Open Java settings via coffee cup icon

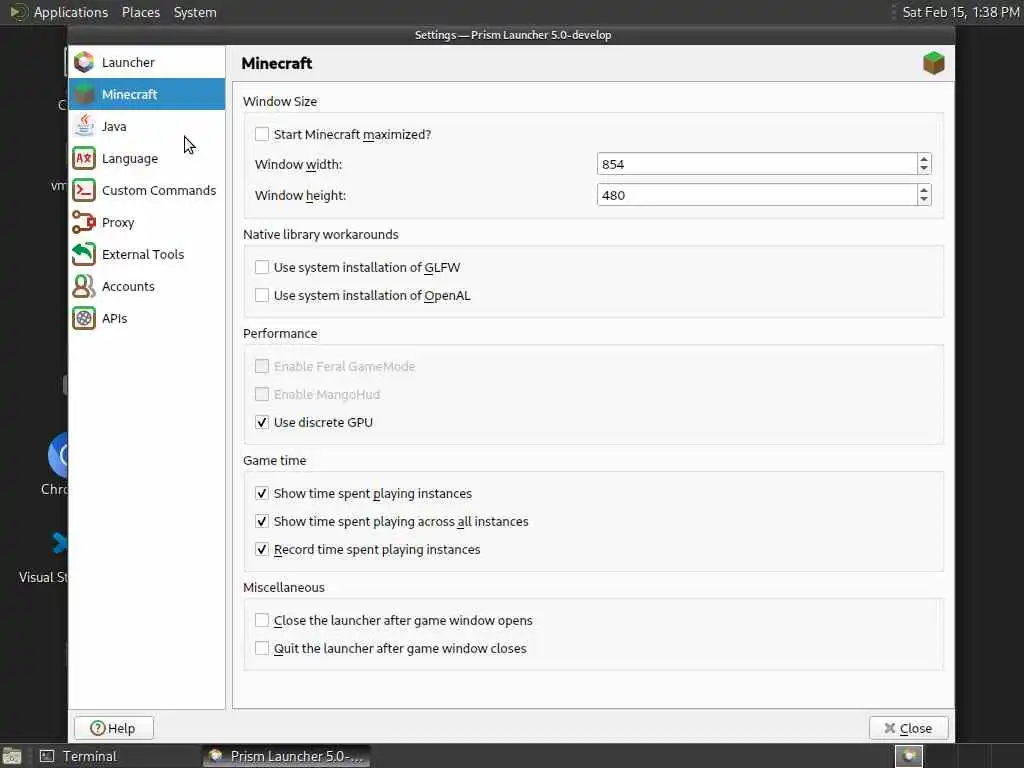84,126
